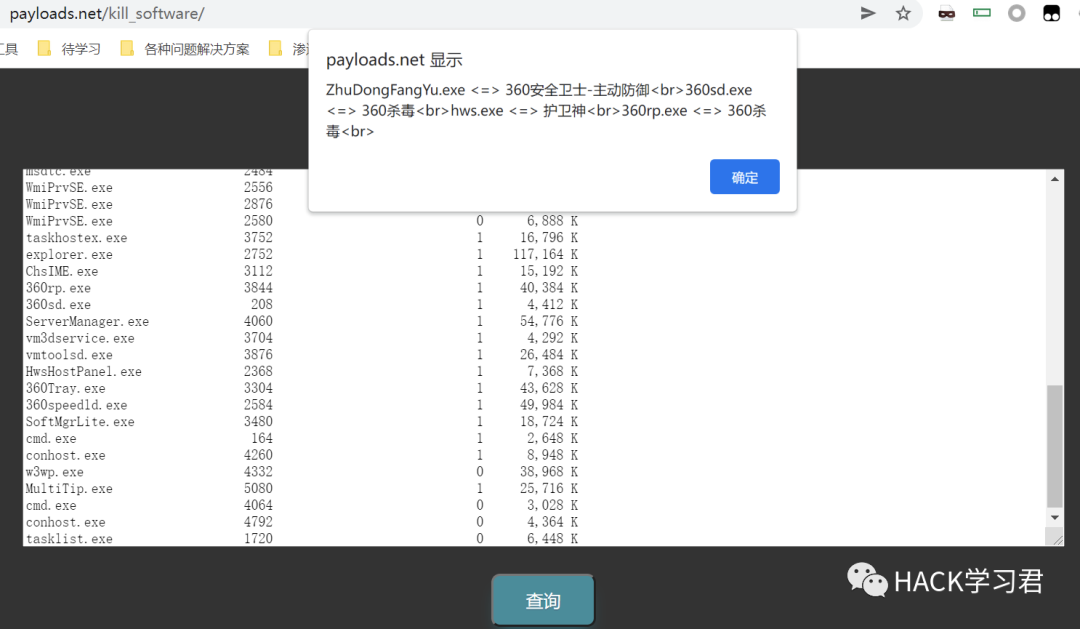The image size is (1080, 629).
Task: Click the 360speedld.exe process line
Action: coord(302,405)
